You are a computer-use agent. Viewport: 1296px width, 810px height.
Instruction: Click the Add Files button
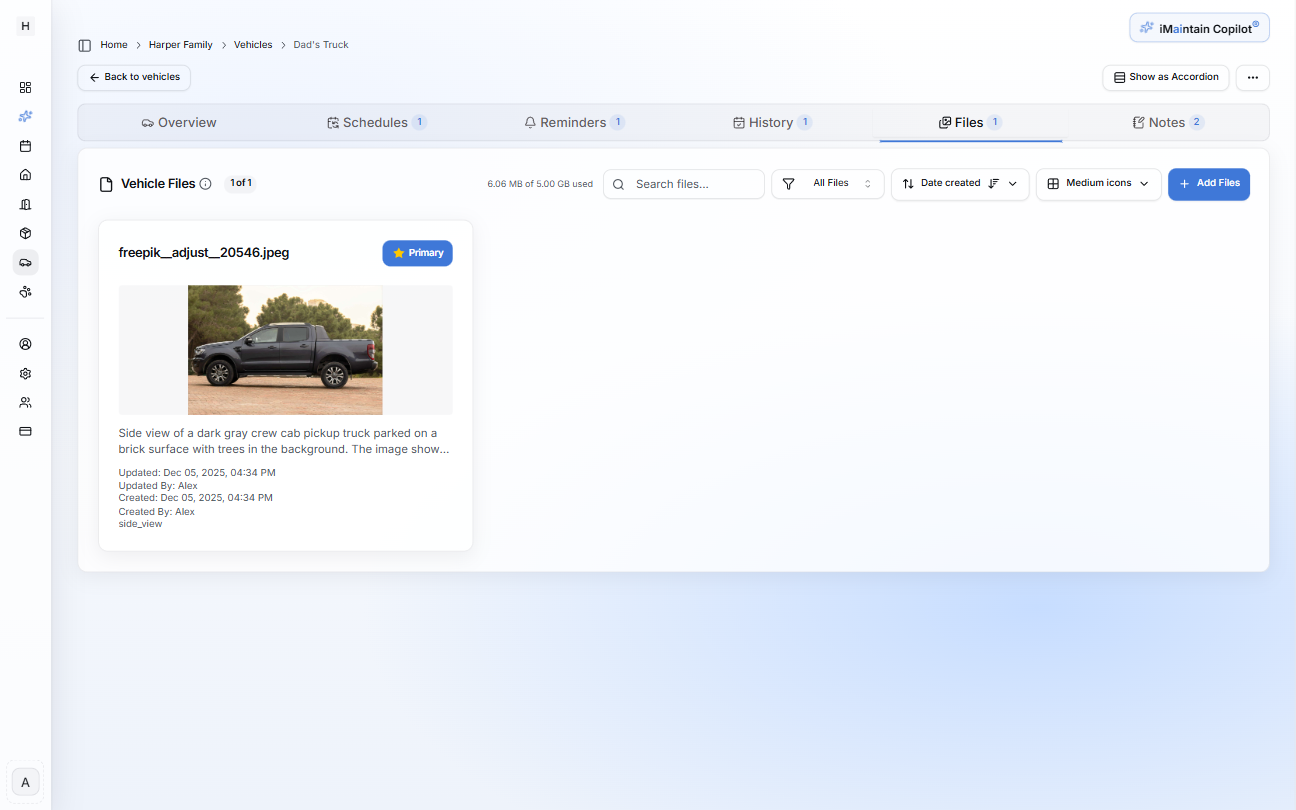pos(1209,184)
